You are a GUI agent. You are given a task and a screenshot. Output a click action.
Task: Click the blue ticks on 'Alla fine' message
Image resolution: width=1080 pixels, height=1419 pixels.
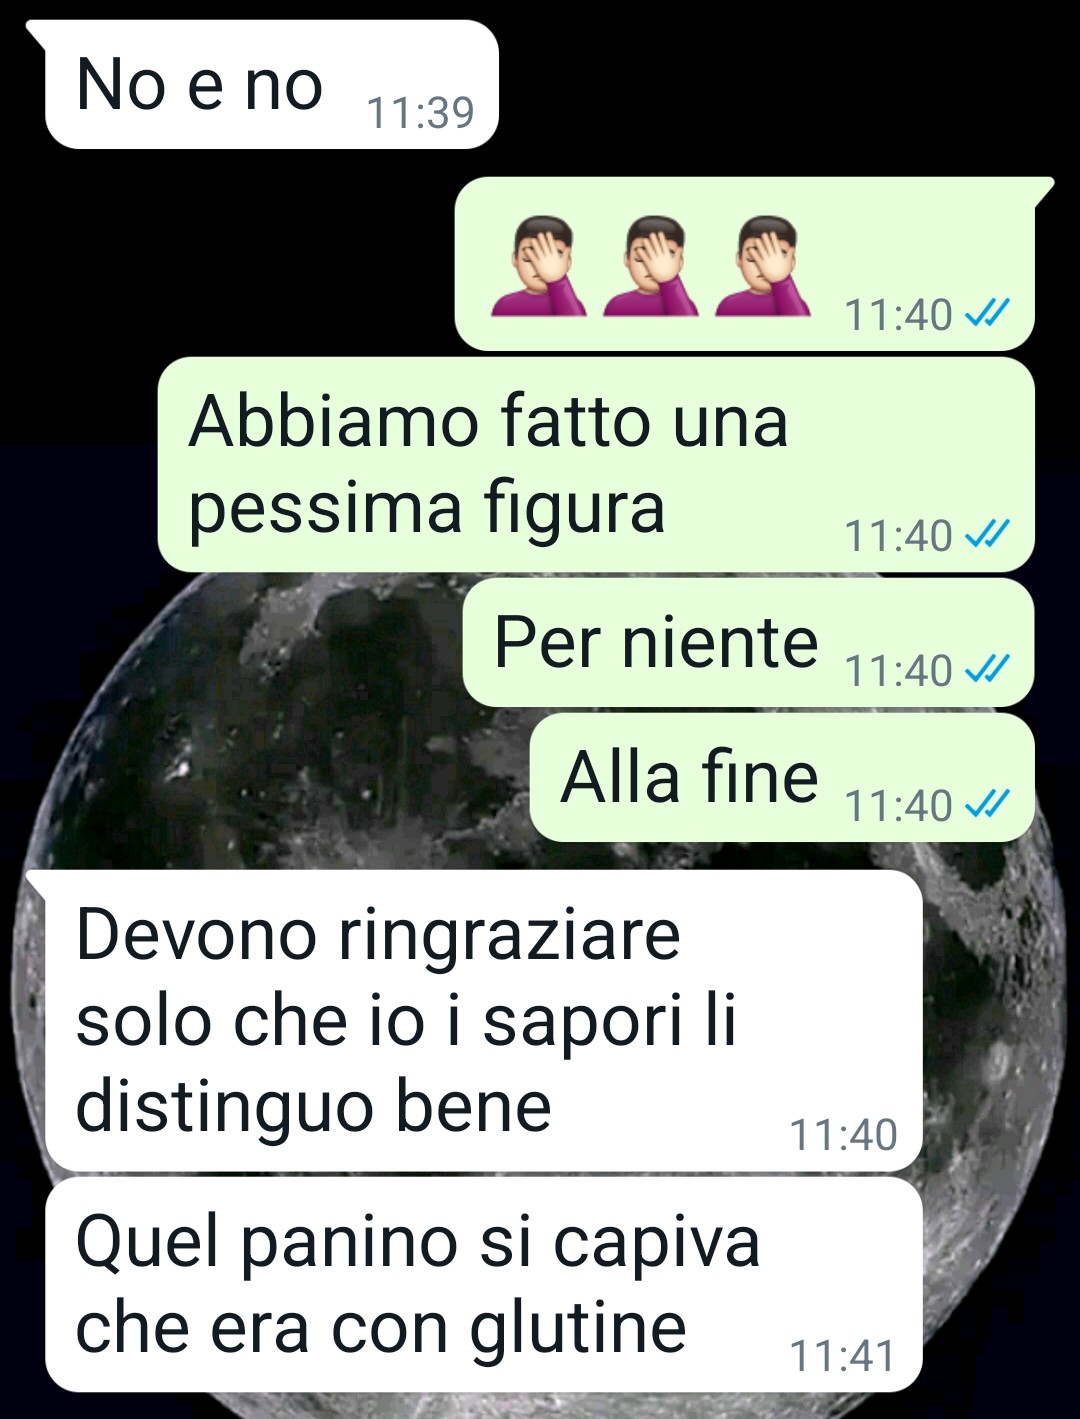(987, 803)
